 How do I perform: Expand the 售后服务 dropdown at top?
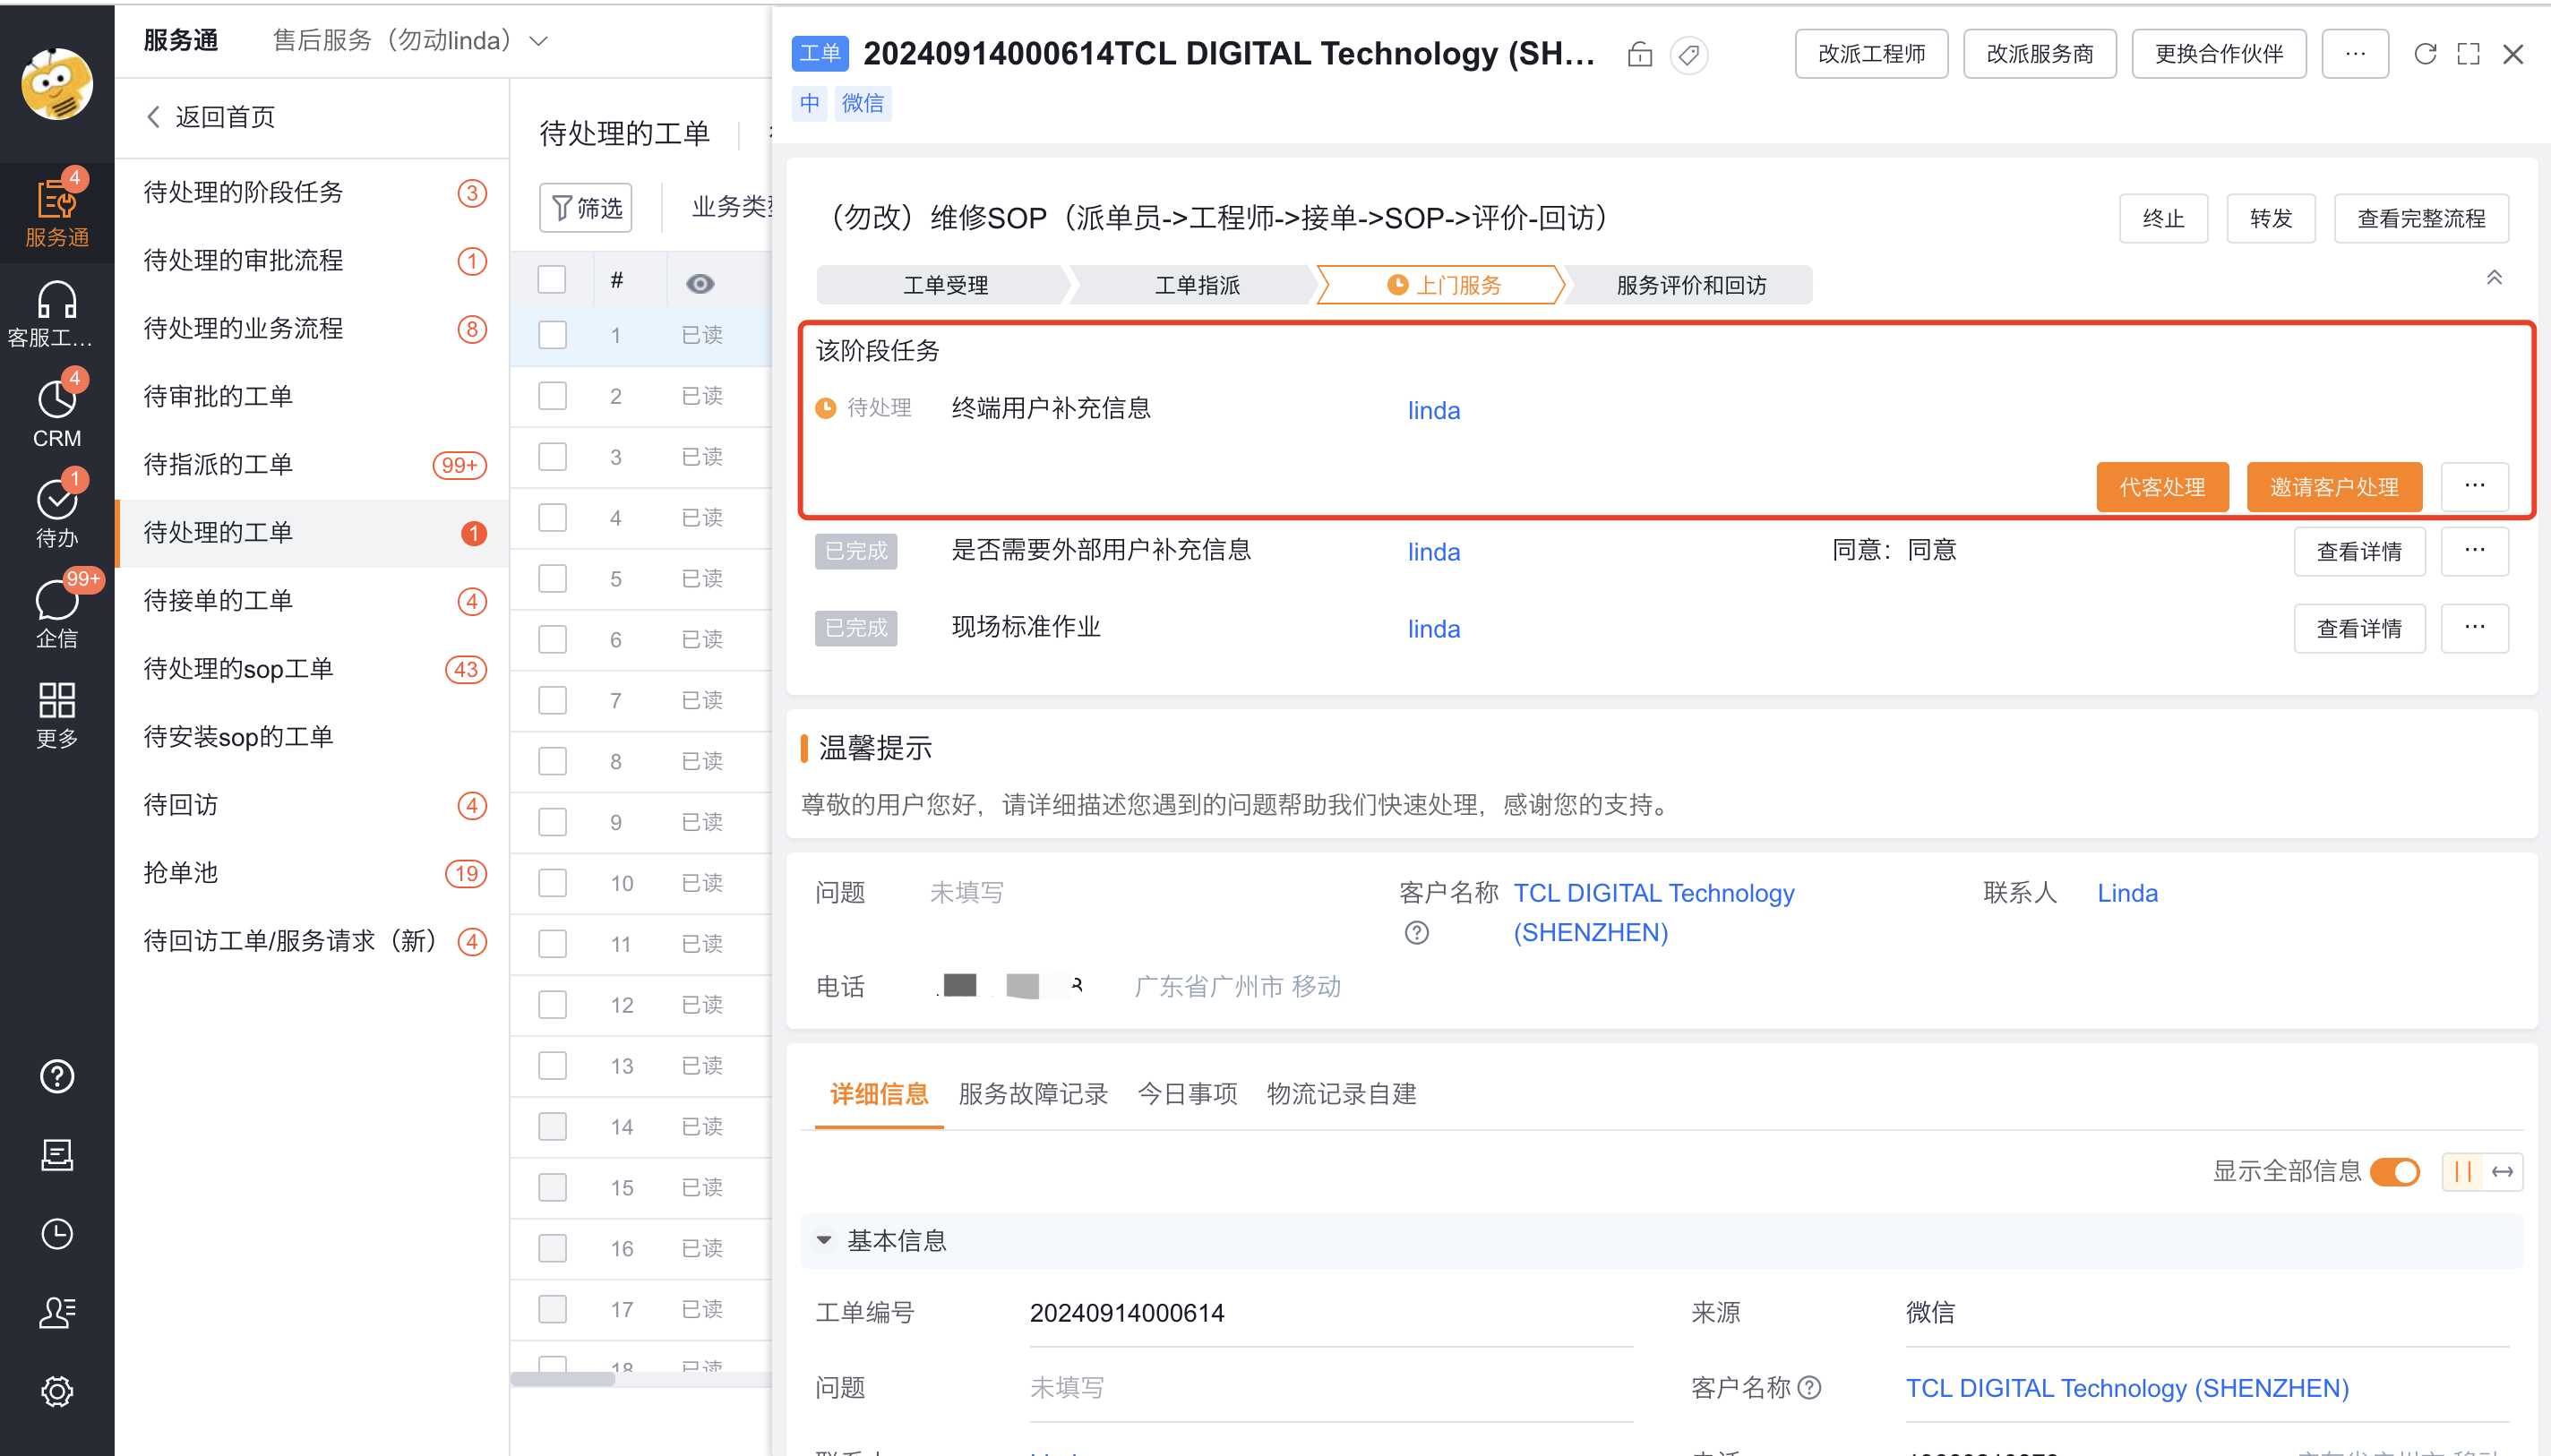click(x=540, y=41)
